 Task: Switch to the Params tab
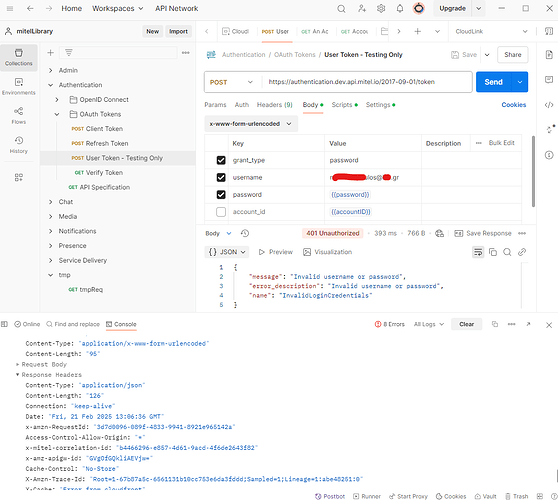click(x=215, y=105)
